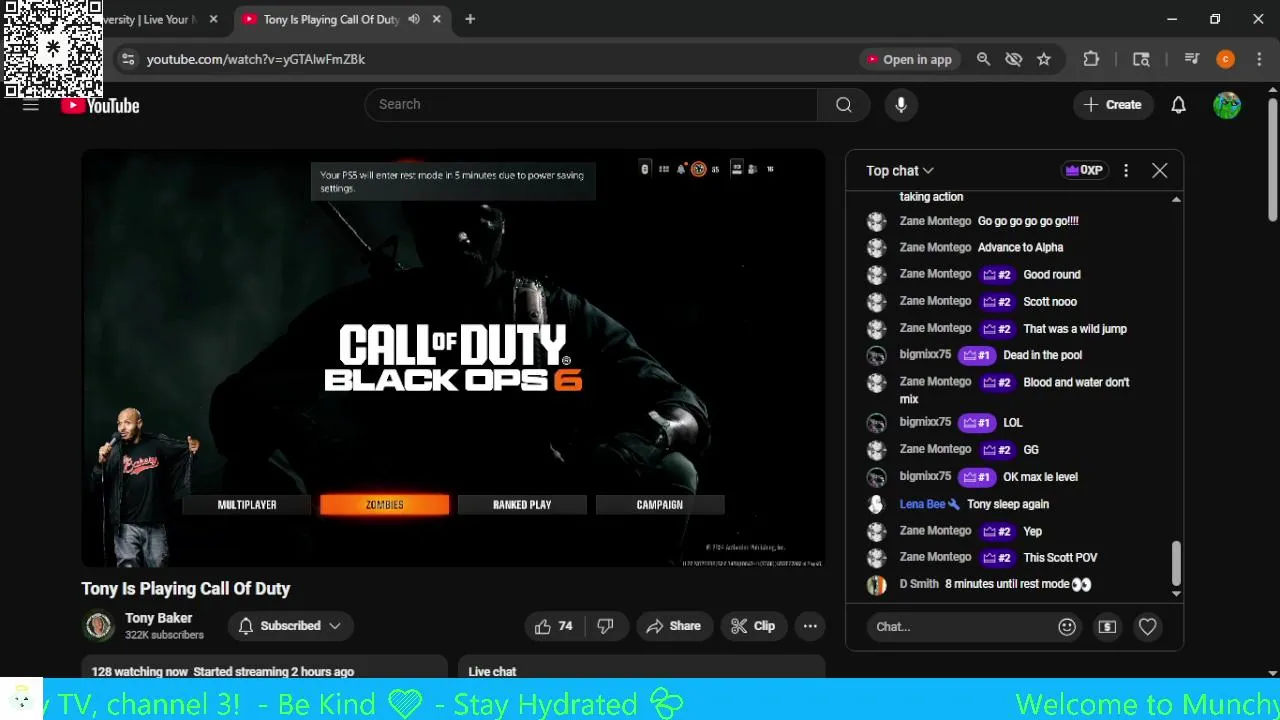Click the crossed-eye tracking protection icon
The height and width of the screenshot is (720, 1280).
coord(1013,59)
